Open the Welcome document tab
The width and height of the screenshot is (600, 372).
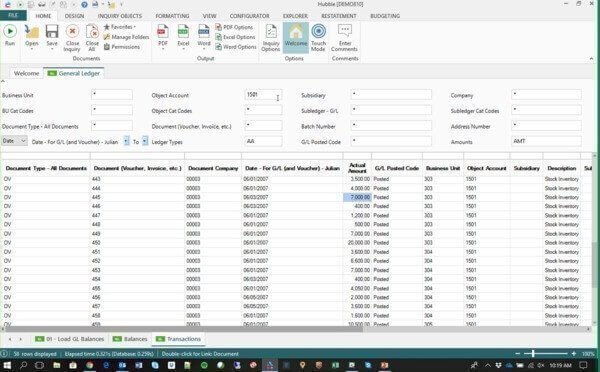[26, 73]
